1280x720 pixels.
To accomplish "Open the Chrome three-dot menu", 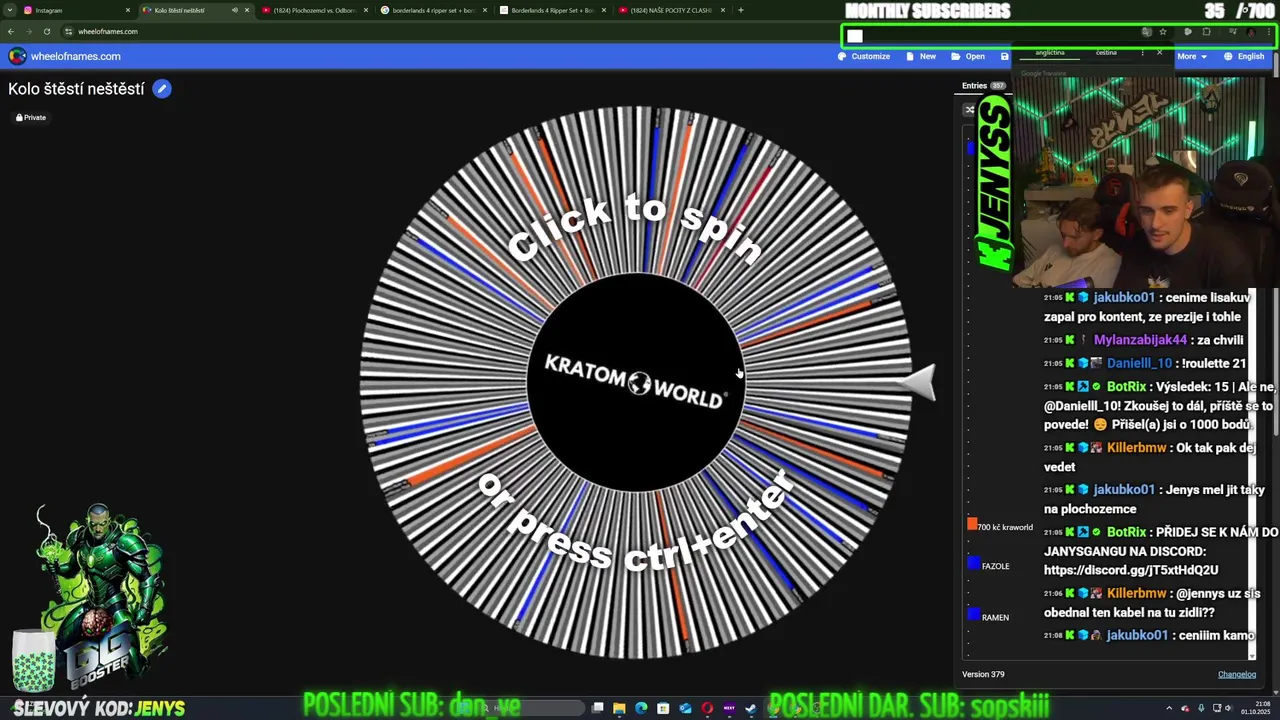I will 1269,32.
